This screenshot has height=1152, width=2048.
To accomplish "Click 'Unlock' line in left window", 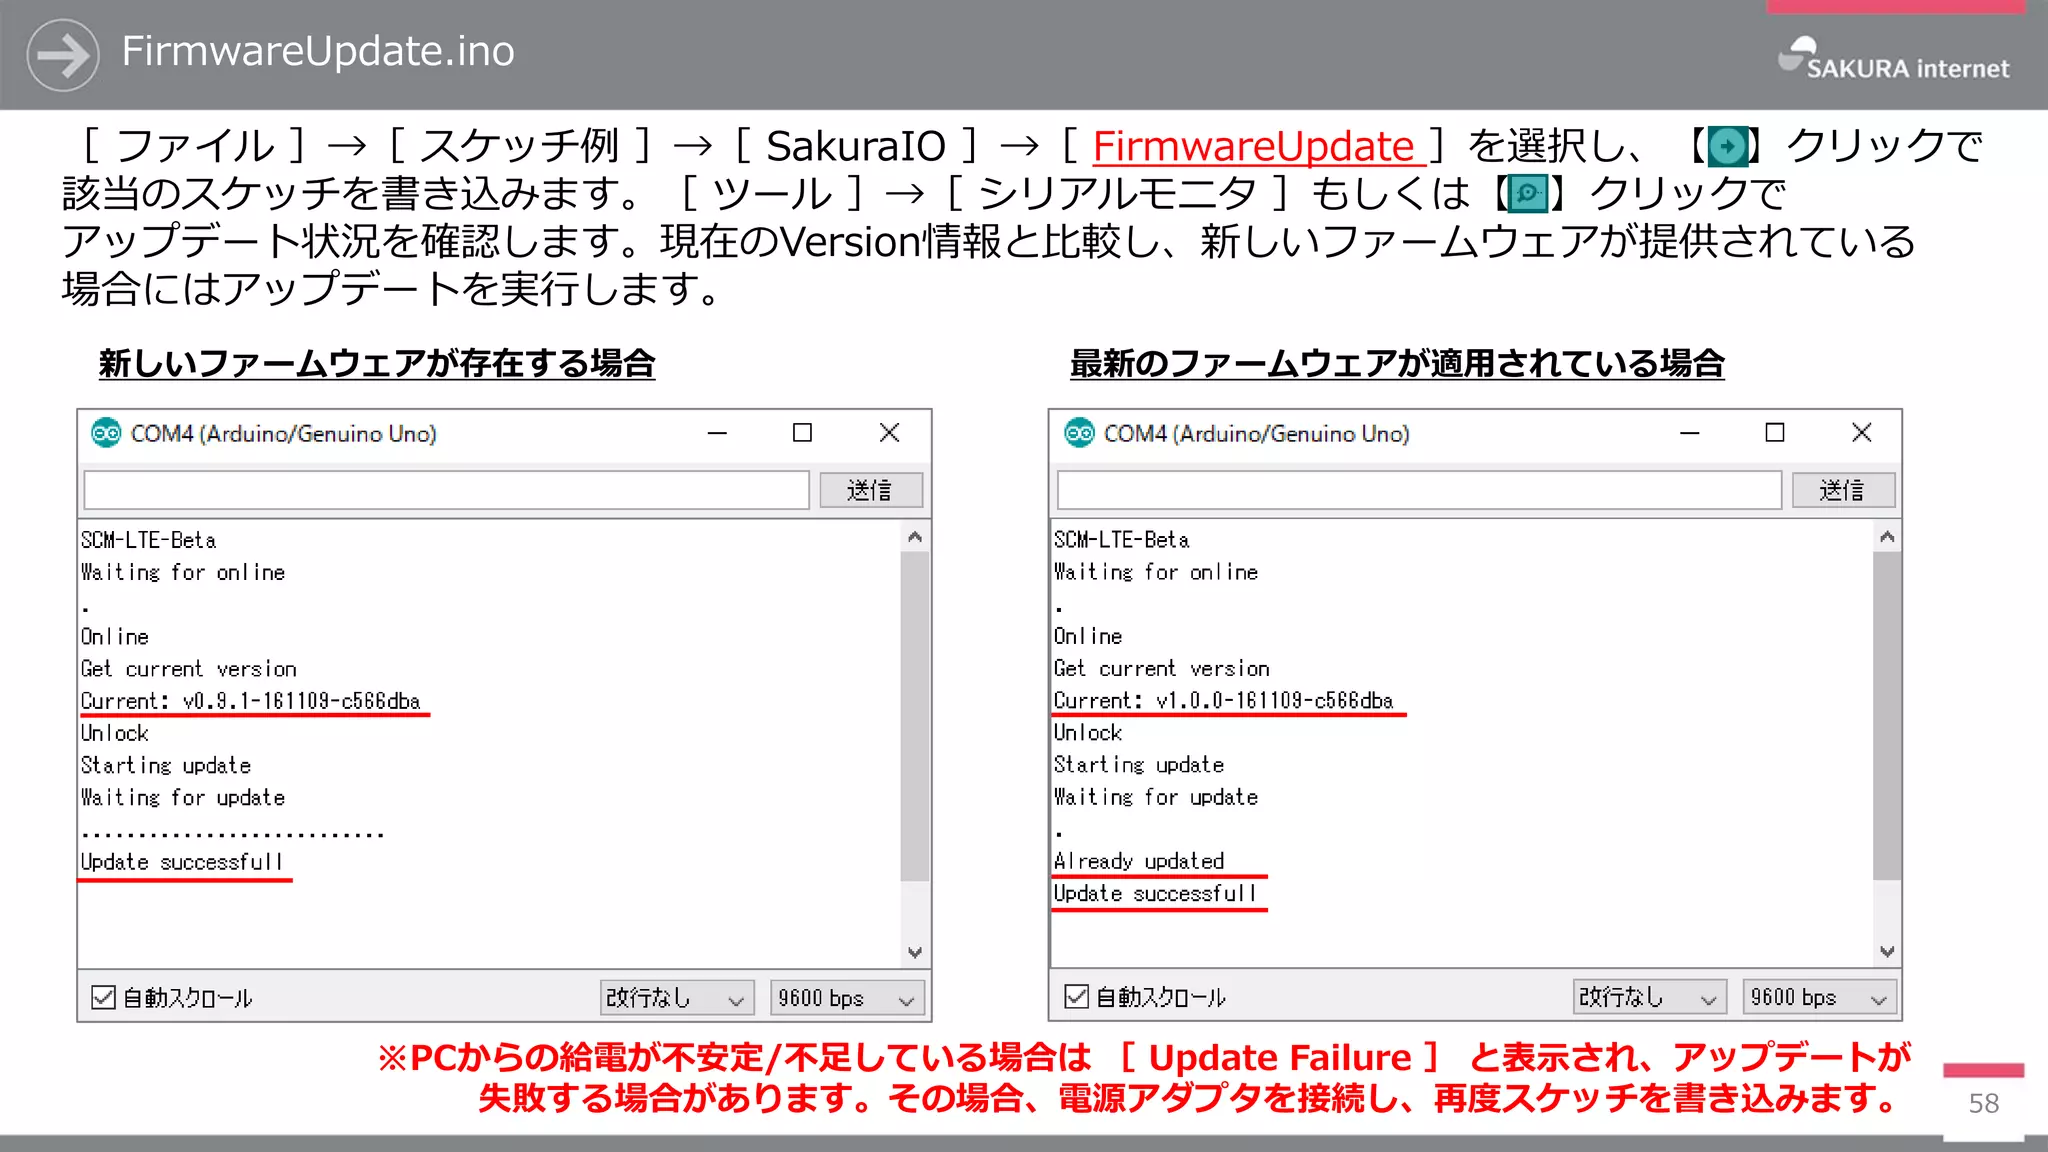I will click(x=115, y=733).
